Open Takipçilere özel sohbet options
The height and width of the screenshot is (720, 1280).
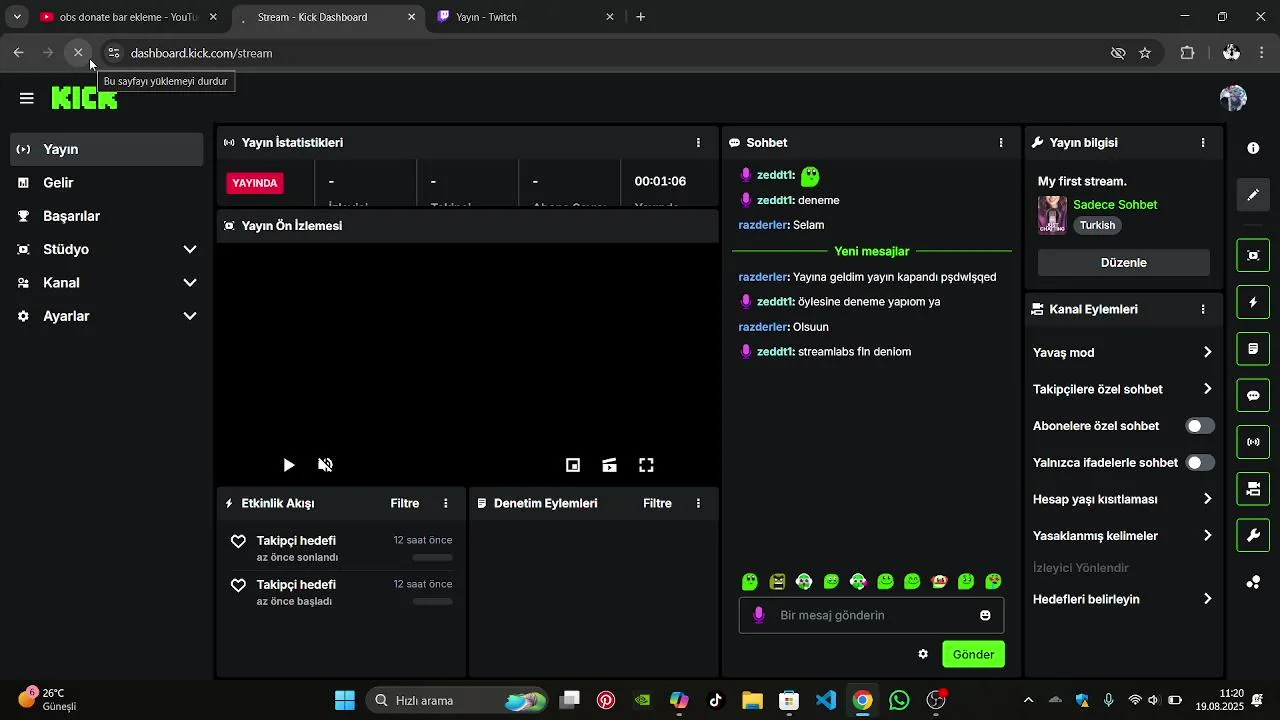[1124, 389]
